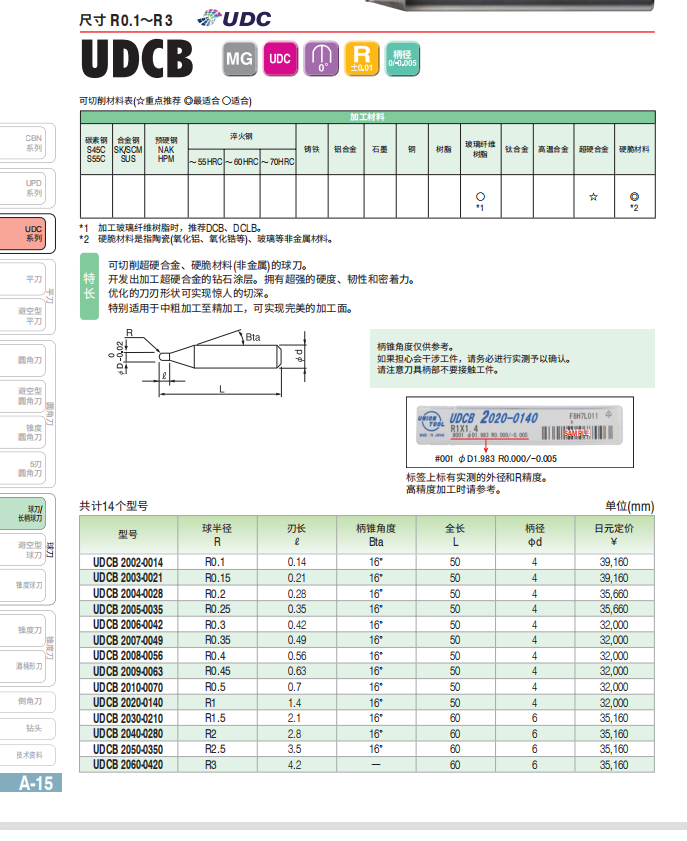Click the 单位(mm) unit label
Screen dimensions: 687x841
coord(630,506)
